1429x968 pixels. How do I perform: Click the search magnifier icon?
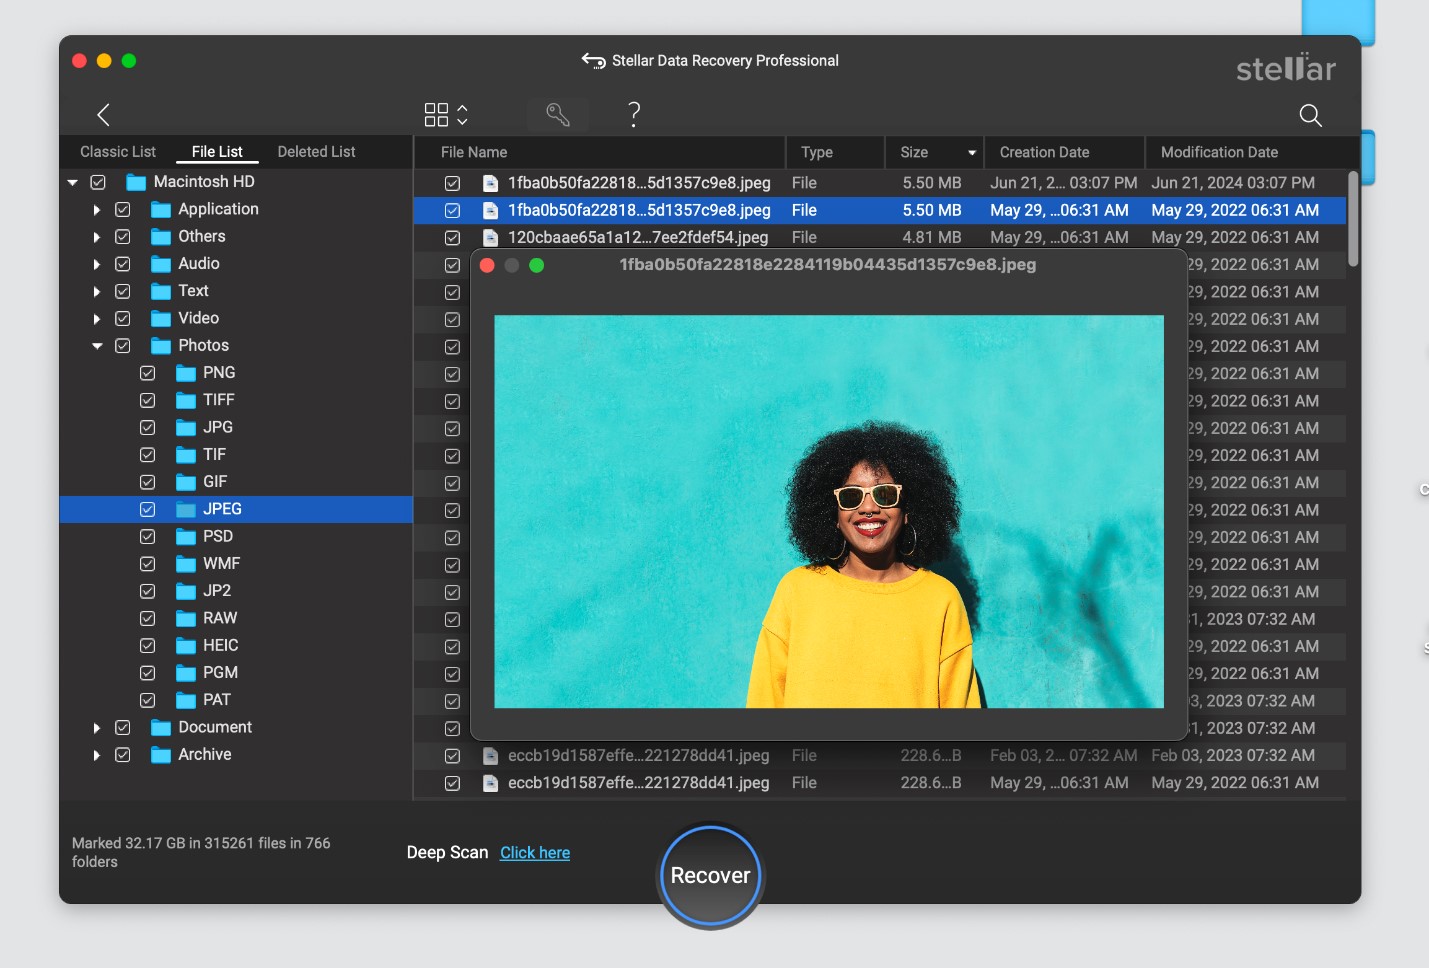tap(1310, 116)
